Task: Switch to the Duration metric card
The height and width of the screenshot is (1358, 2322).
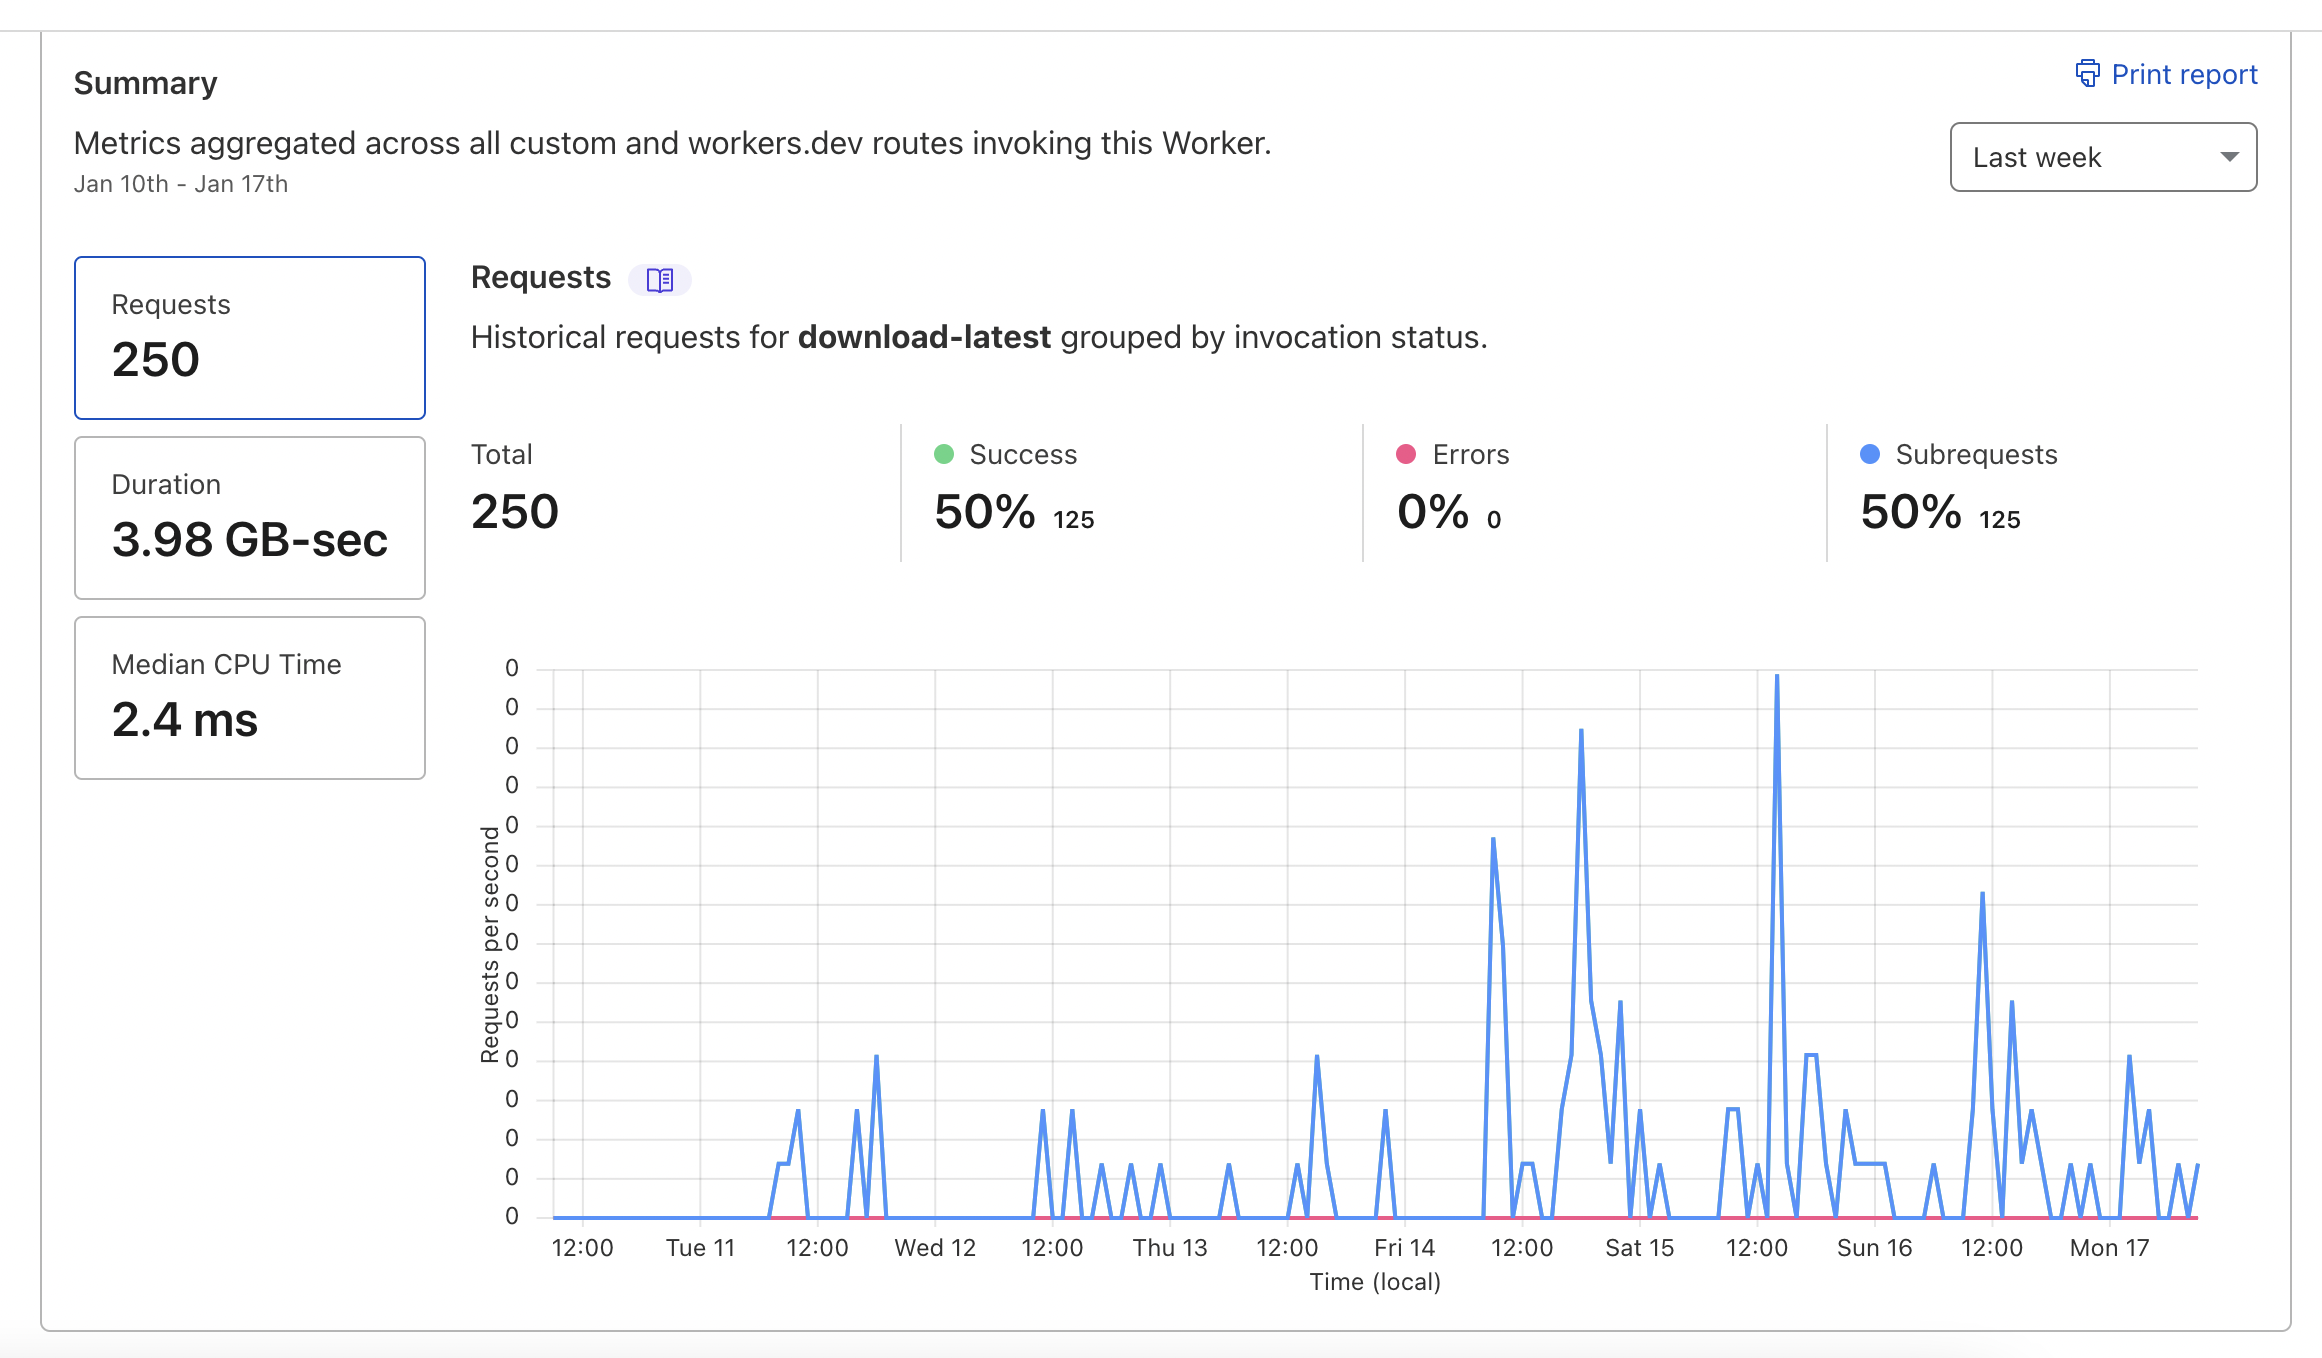Action: coord(249,518)
